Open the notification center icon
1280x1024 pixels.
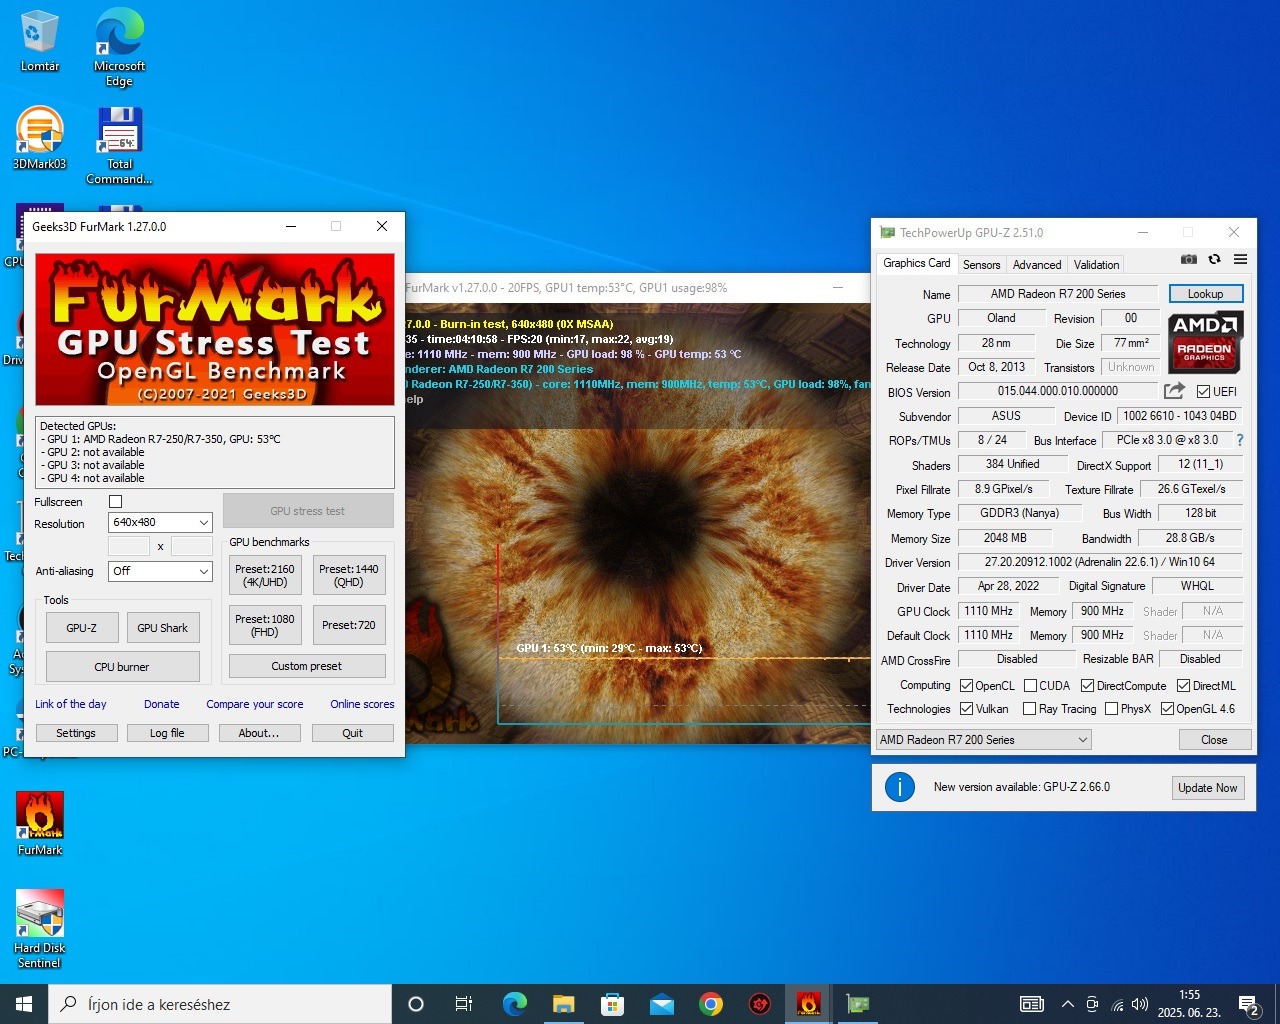click(x=1248, y=1004)
